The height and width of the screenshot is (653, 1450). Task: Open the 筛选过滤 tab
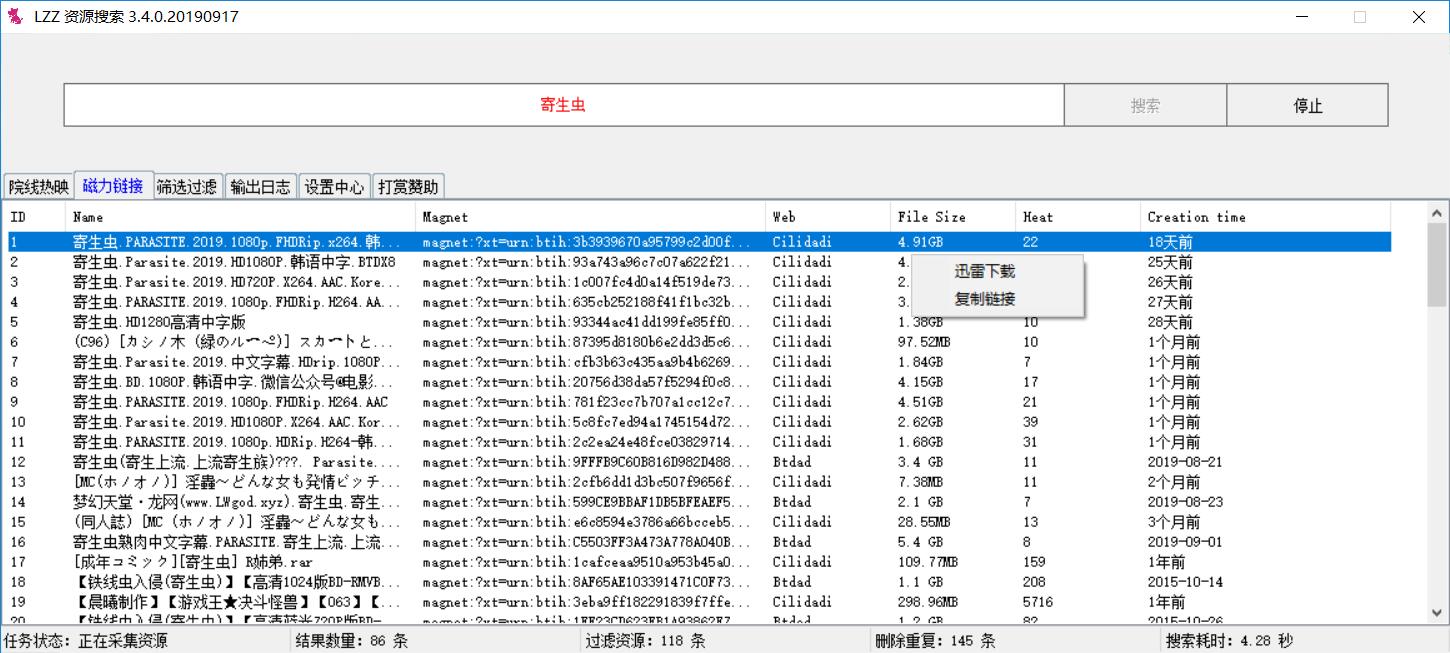(x=187, y=185)
